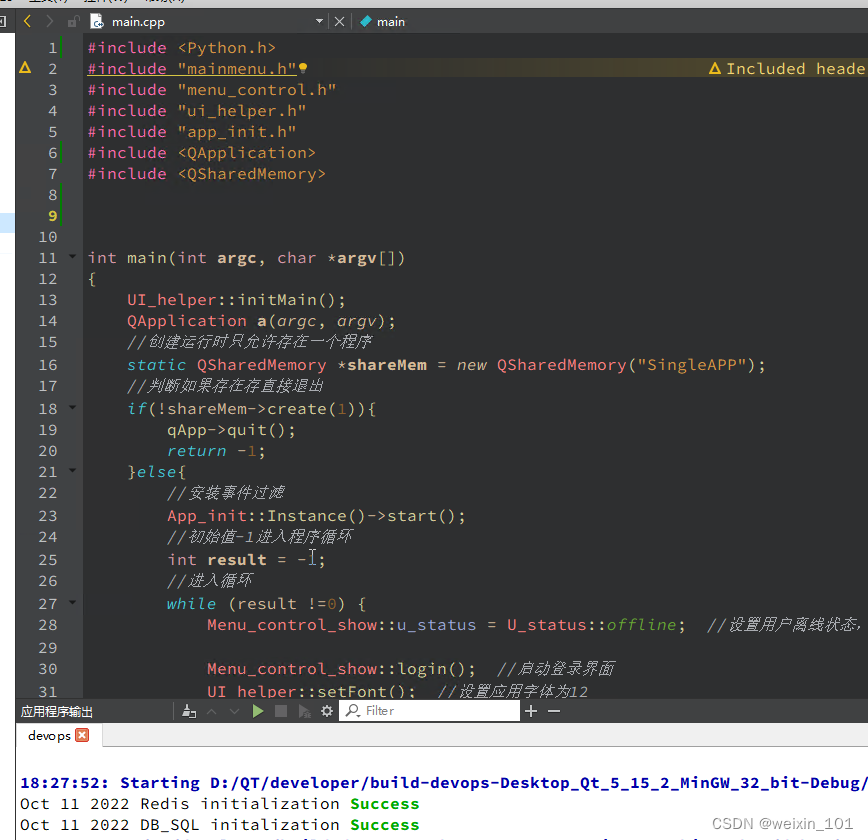The width and height of the screenshot is (868, 840).
Task: Click the <QApplication> include line
Action: [202, 153]
